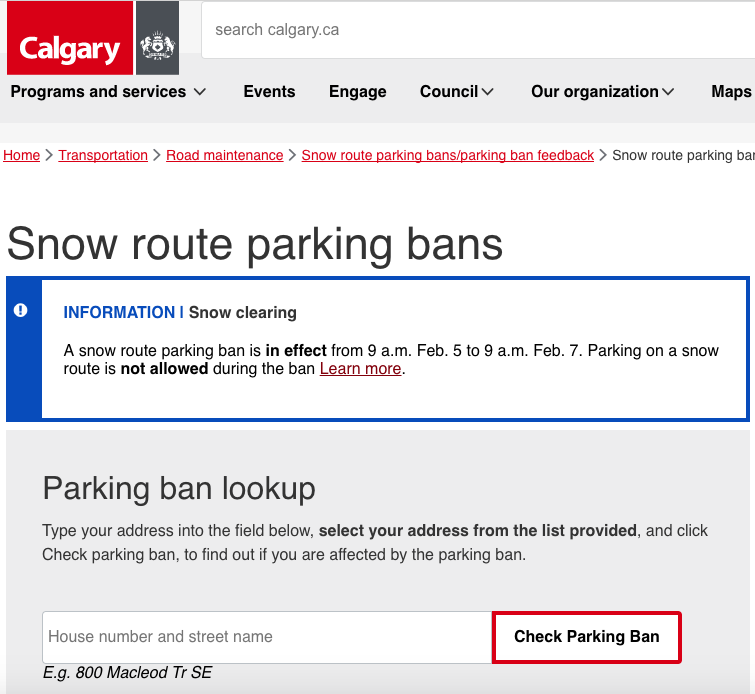Screen dimensions: 755x694
Task: Expand Programs and services chevron
Action: coord(200,92)
